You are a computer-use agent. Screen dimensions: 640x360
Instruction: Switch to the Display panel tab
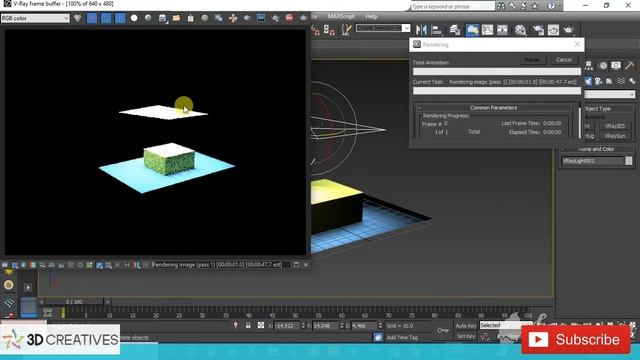616,65
